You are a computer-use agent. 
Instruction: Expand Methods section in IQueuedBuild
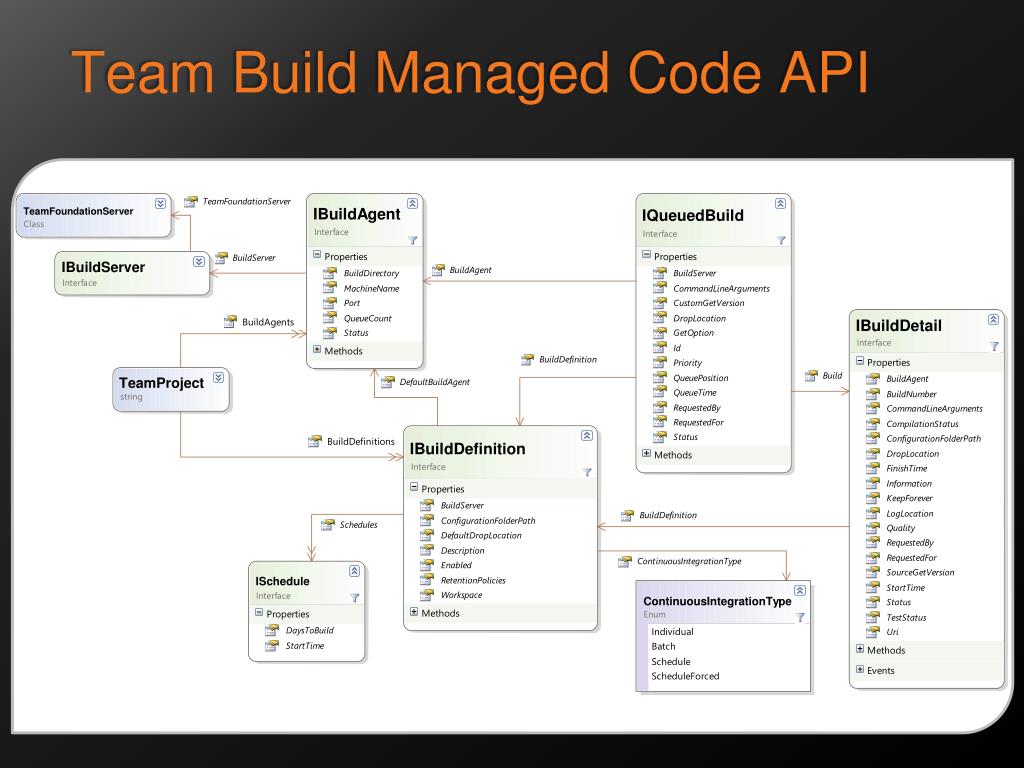646,454
